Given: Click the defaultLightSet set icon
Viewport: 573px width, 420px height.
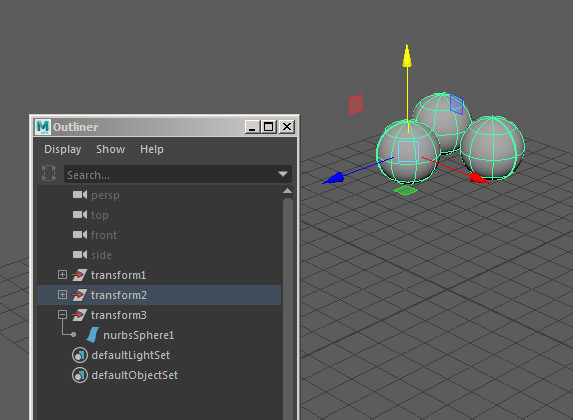Looking at the screenshot, I should coord(80,355).
